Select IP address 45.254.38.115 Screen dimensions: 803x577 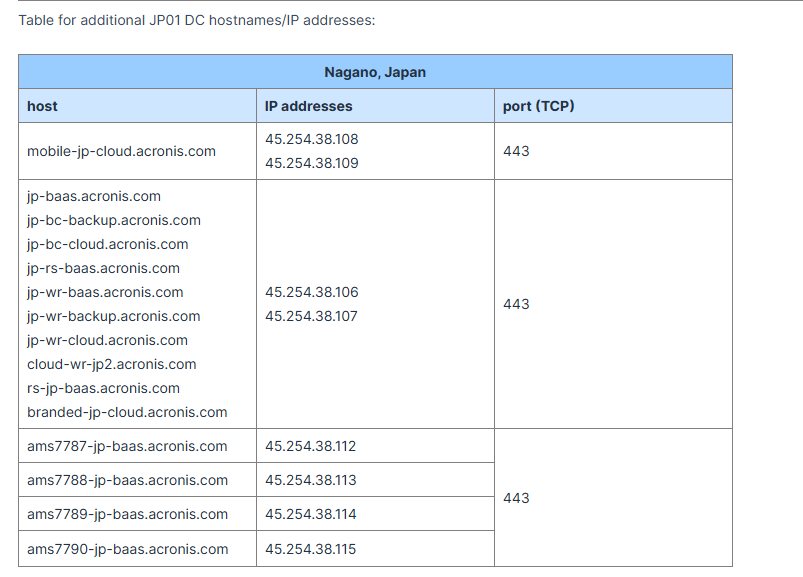(310, 549)
